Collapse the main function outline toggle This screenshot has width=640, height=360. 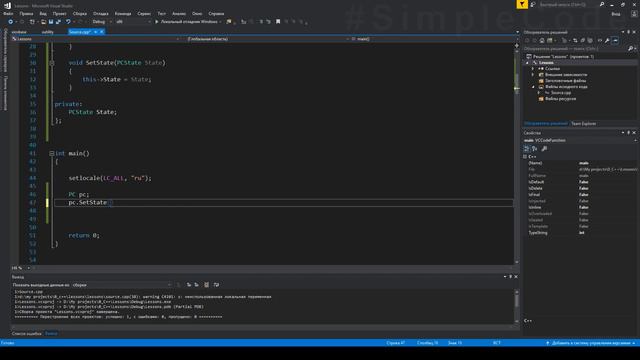(x=52, y=153)
